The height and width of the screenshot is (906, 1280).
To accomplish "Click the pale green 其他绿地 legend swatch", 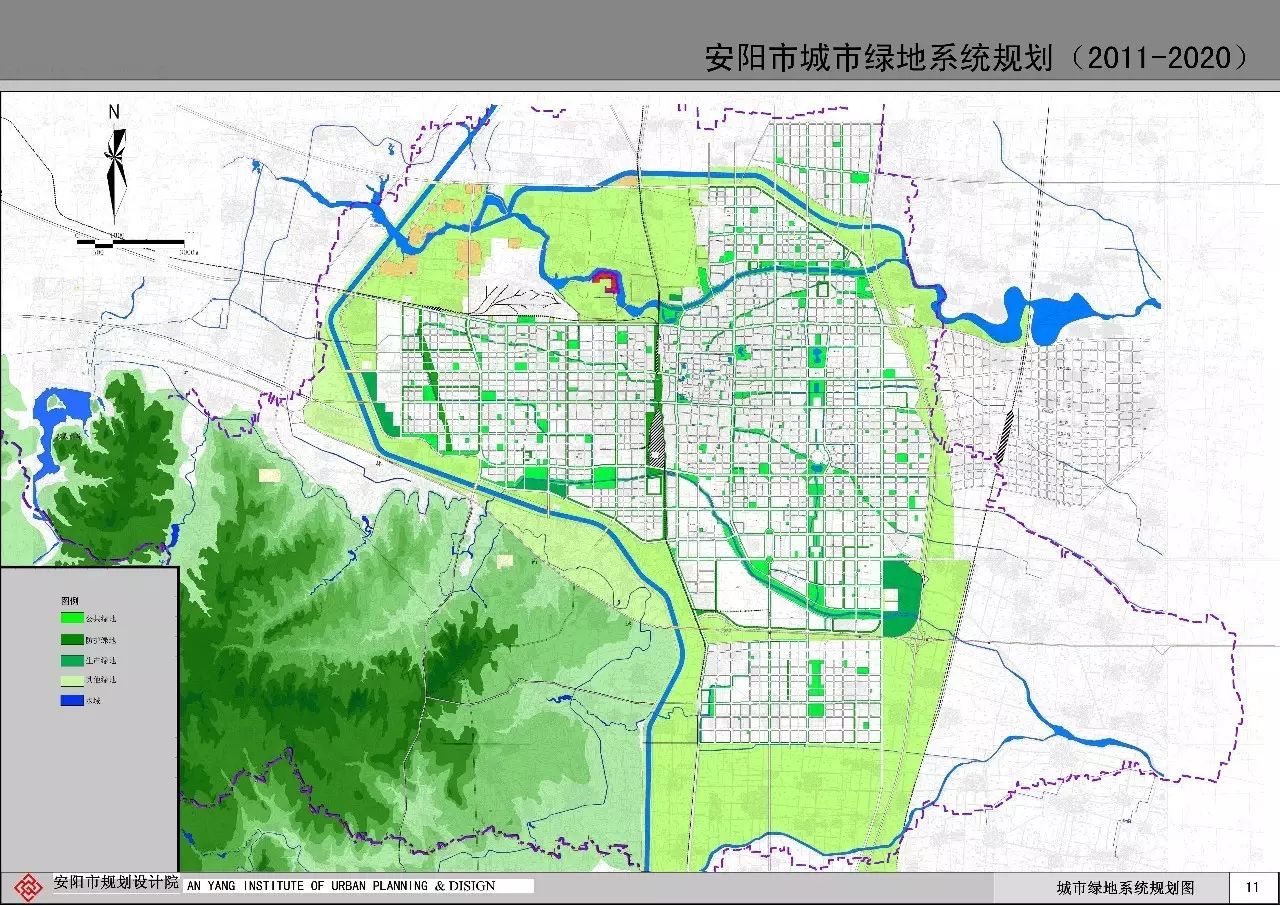I will click(72, 681).
